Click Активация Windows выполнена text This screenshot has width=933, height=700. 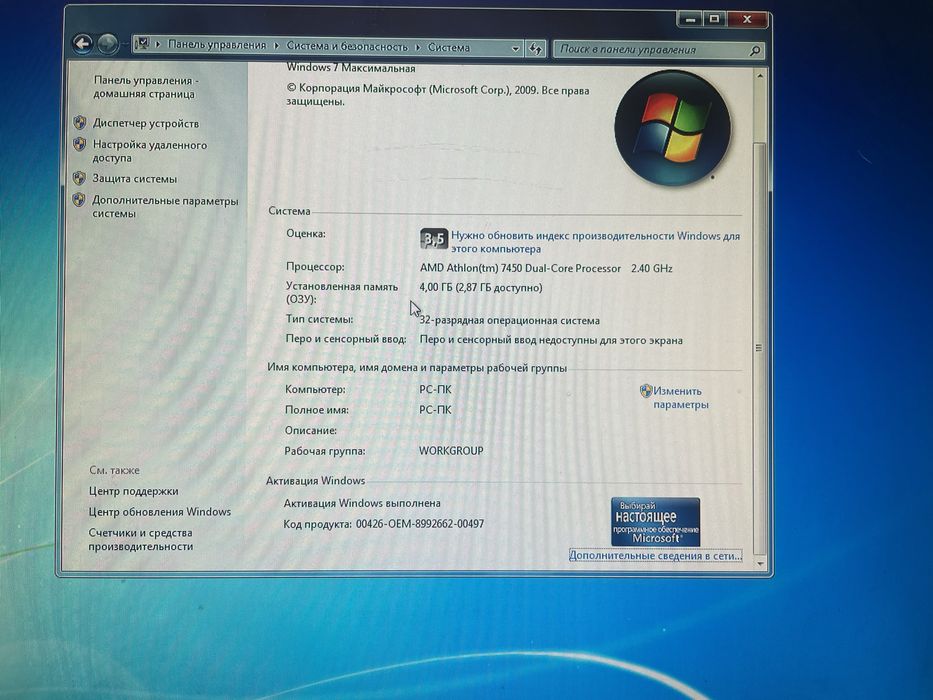click(x=362, y=503)
